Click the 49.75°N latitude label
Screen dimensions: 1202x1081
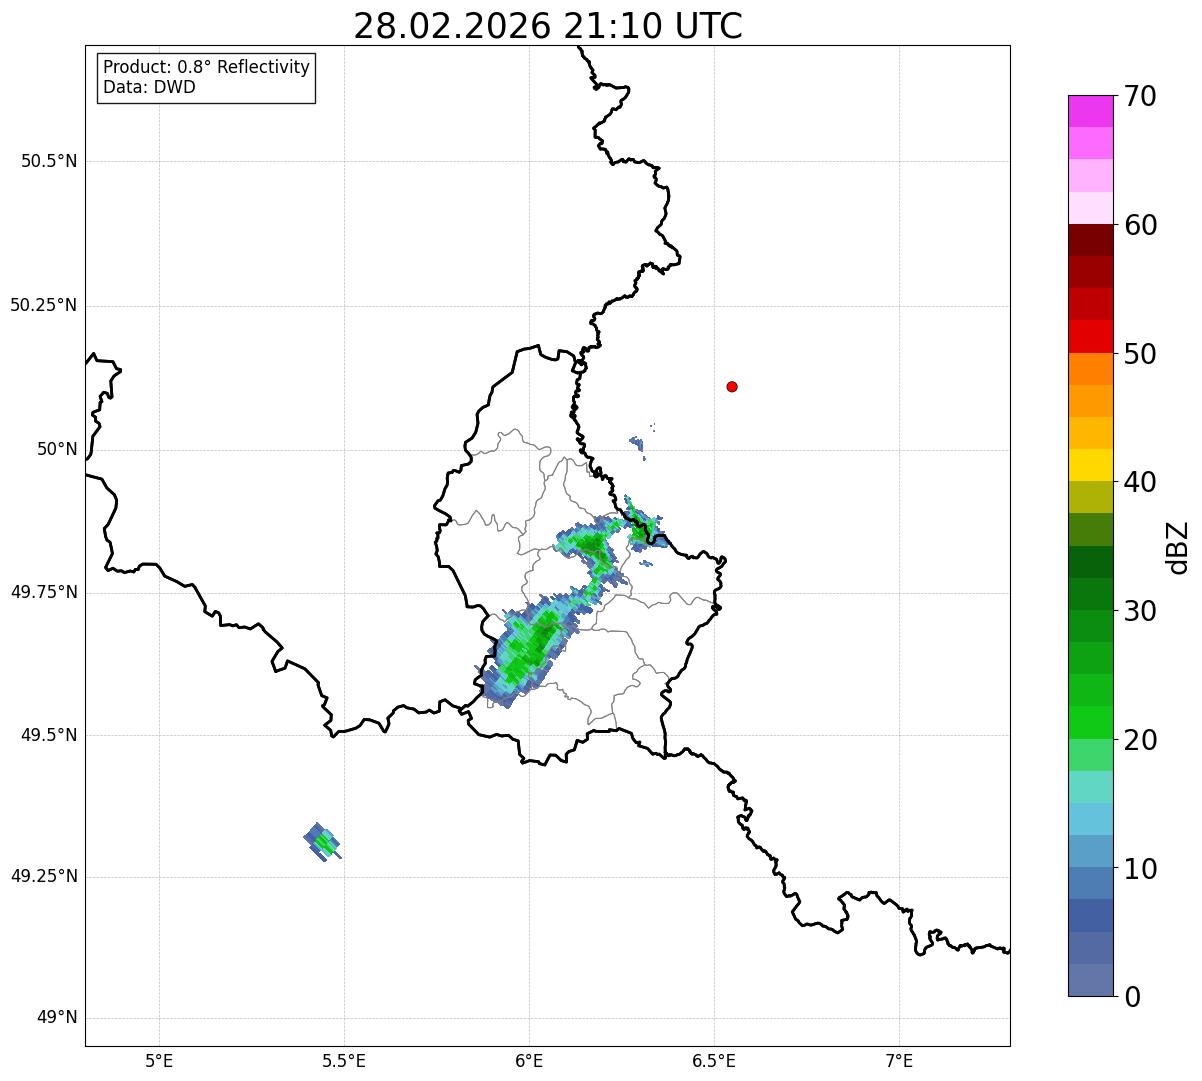tap(43, 592)
